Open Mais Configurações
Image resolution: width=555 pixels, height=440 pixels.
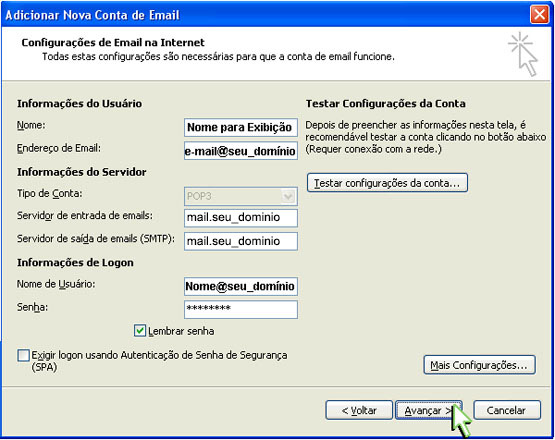click(479, 365)
